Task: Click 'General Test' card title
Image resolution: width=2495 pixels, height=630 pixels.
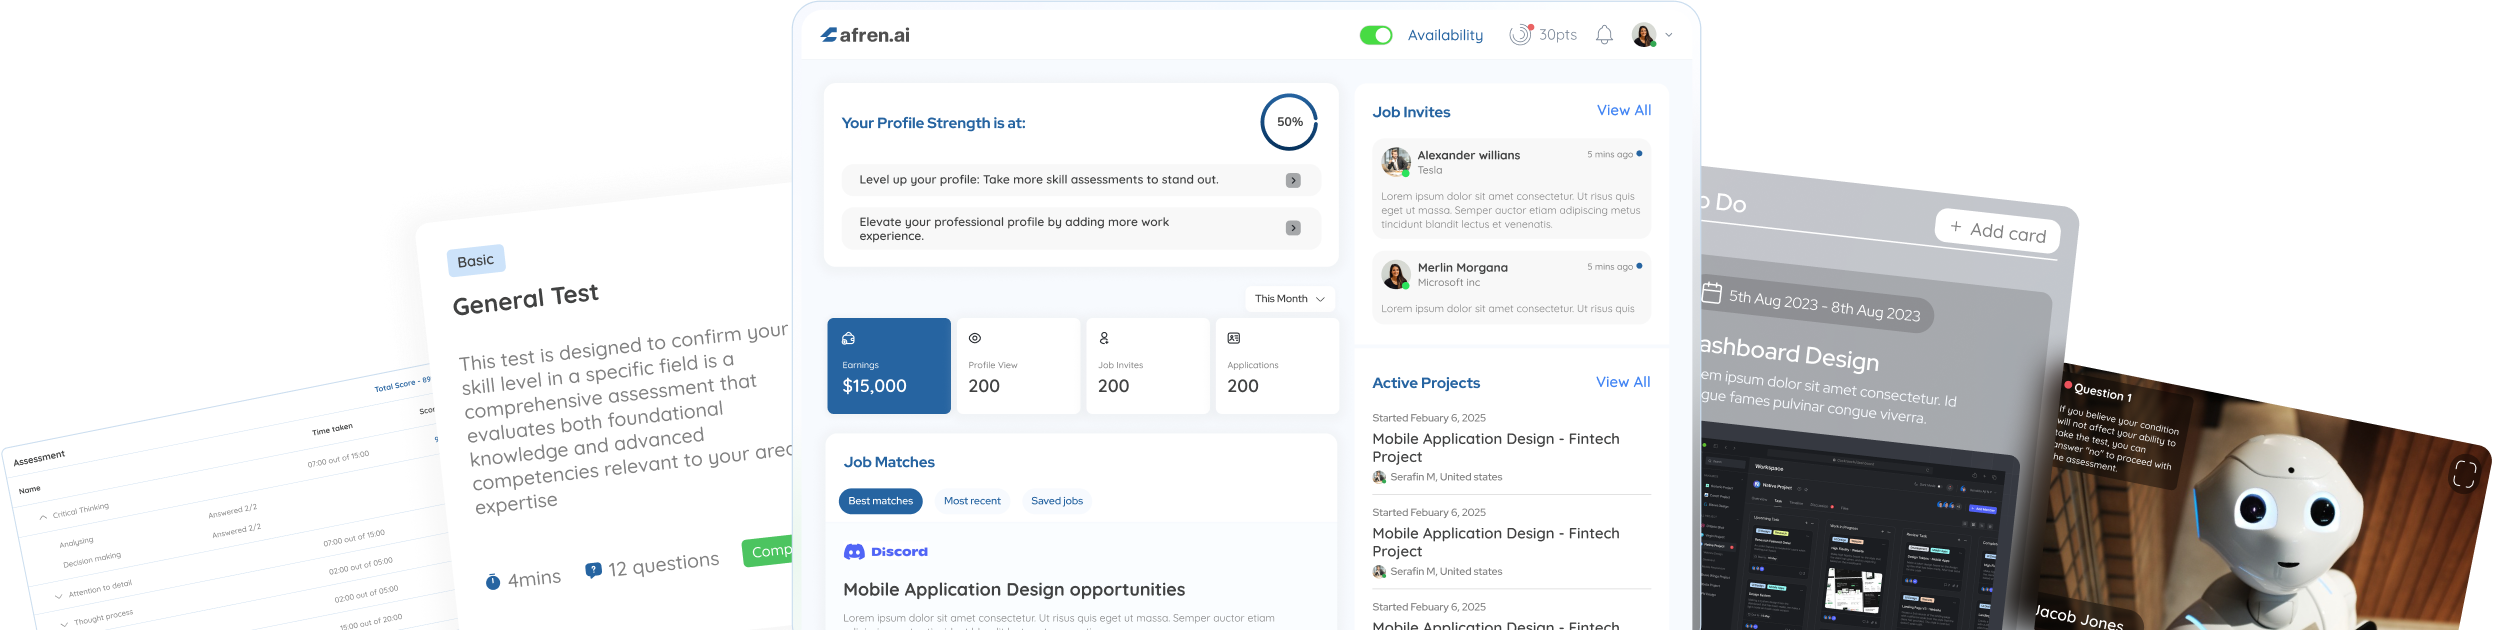Action: (525, 299)
